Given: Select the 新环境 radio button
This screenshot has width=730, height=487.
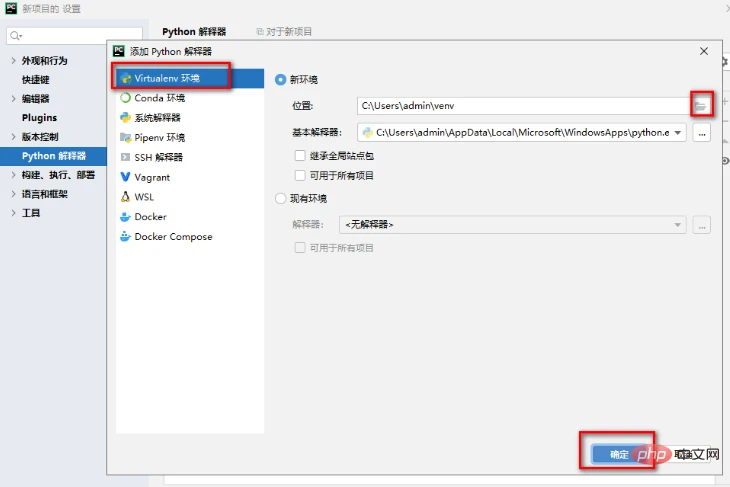Looking at the screenshot, I should tap(281, 80).
